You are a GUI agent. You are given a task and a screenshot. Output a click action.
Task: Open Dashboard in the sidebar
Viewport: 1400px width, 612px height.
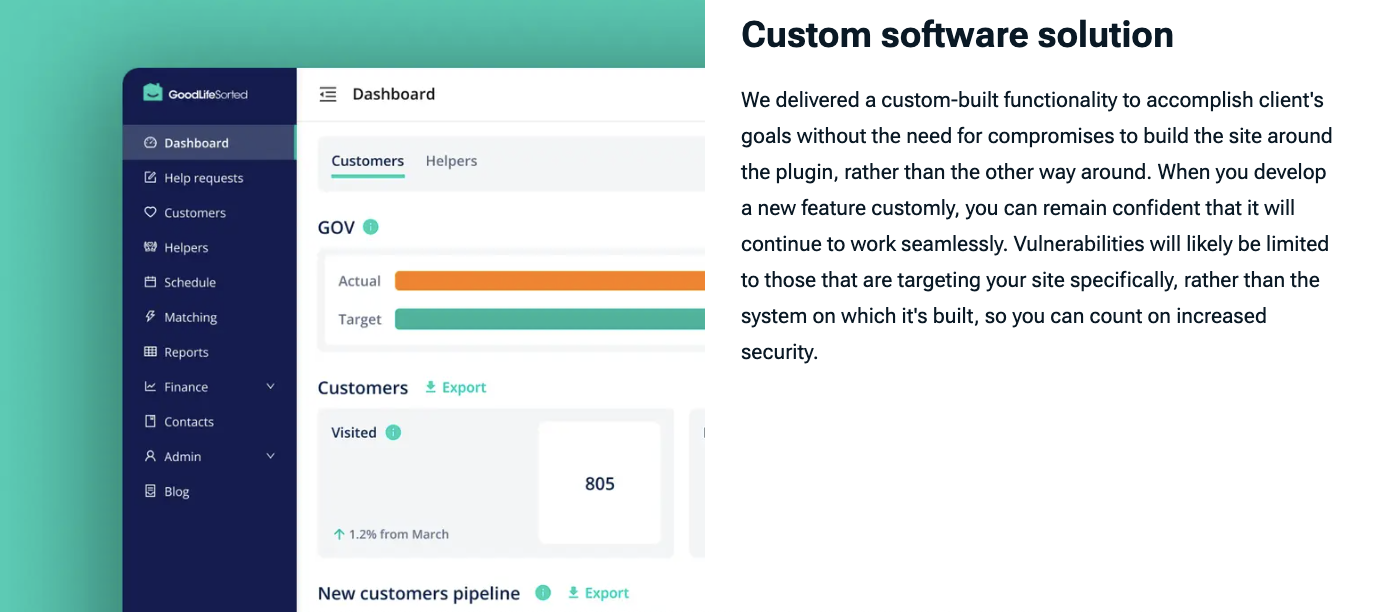[196, 143]
